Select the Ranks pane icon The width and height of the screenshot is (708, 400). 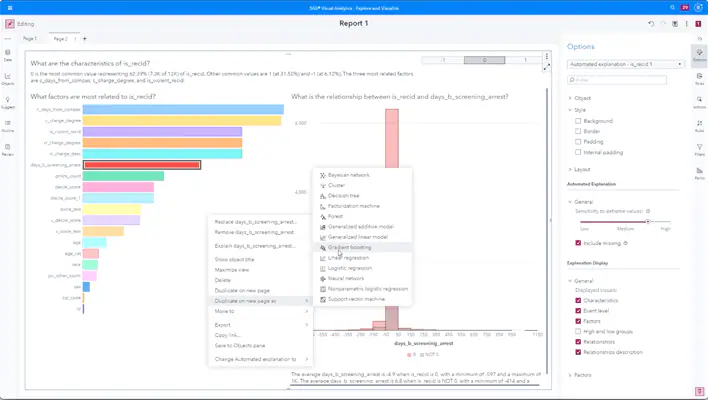(x=699, y=173)
